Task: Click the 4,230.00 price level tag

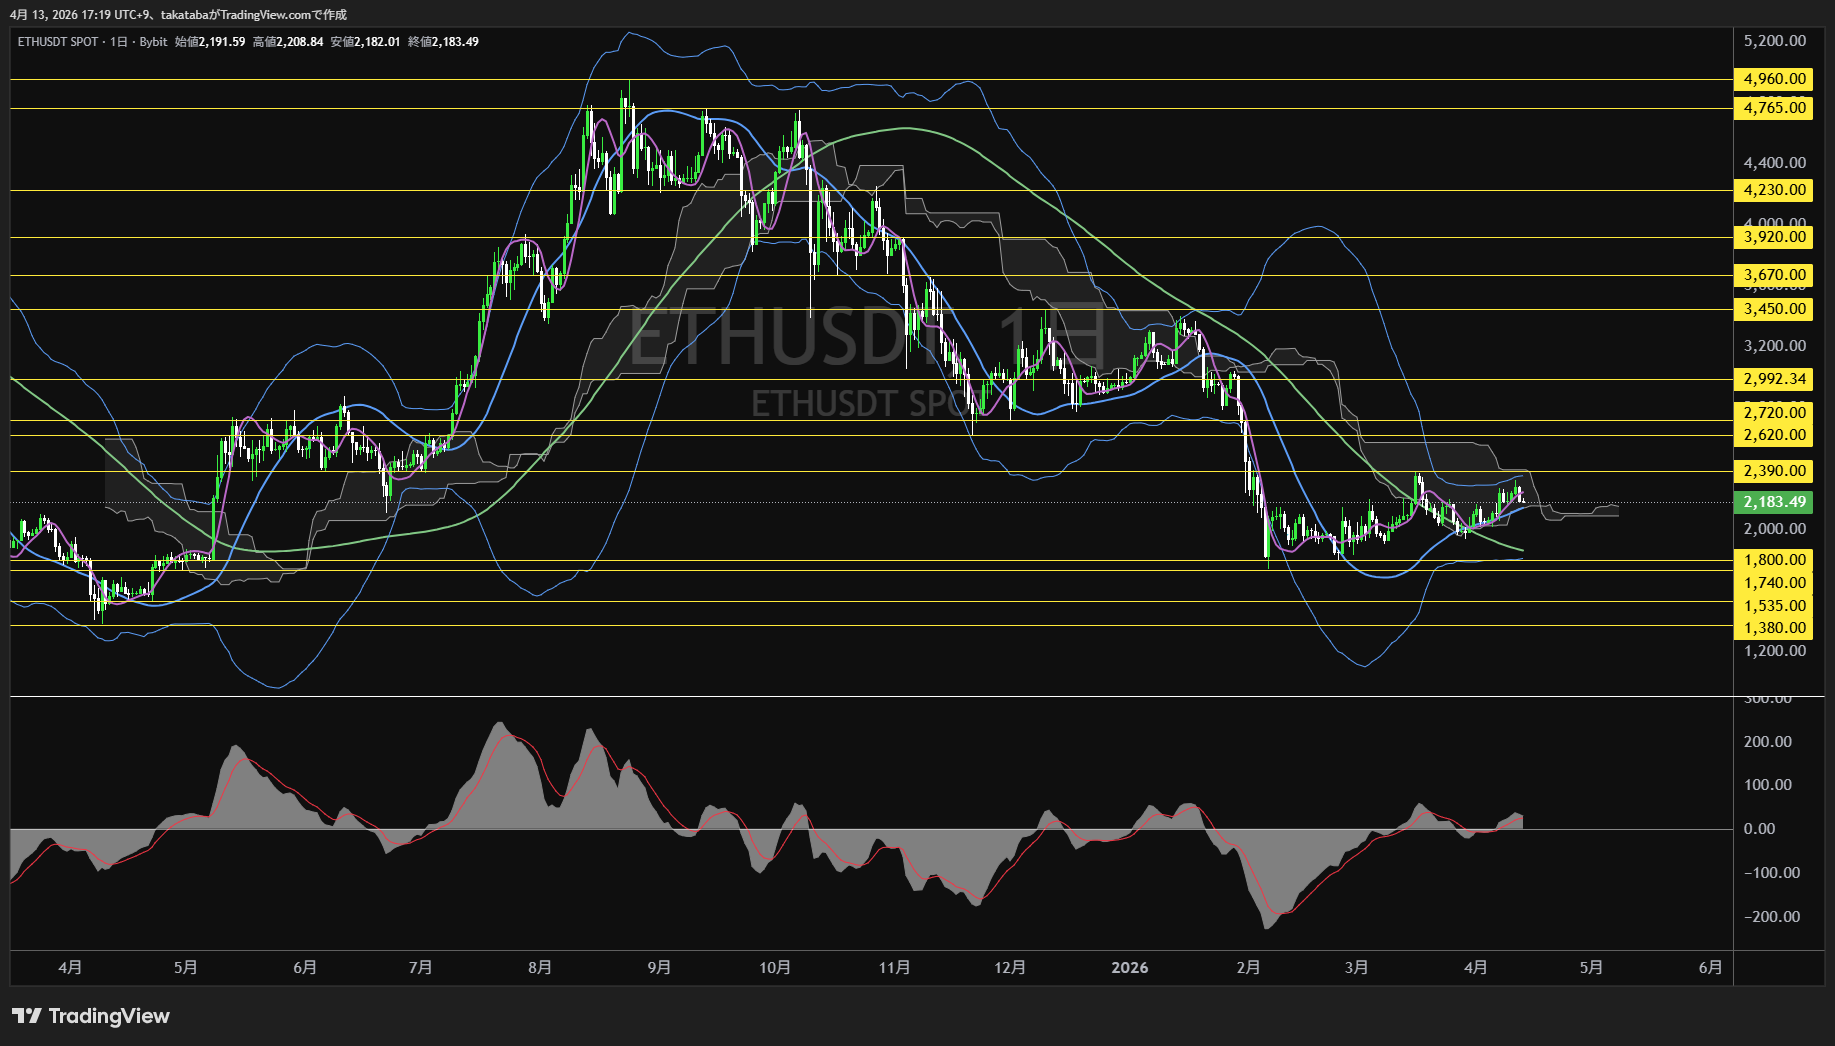Action: (x=1774, y=190)
